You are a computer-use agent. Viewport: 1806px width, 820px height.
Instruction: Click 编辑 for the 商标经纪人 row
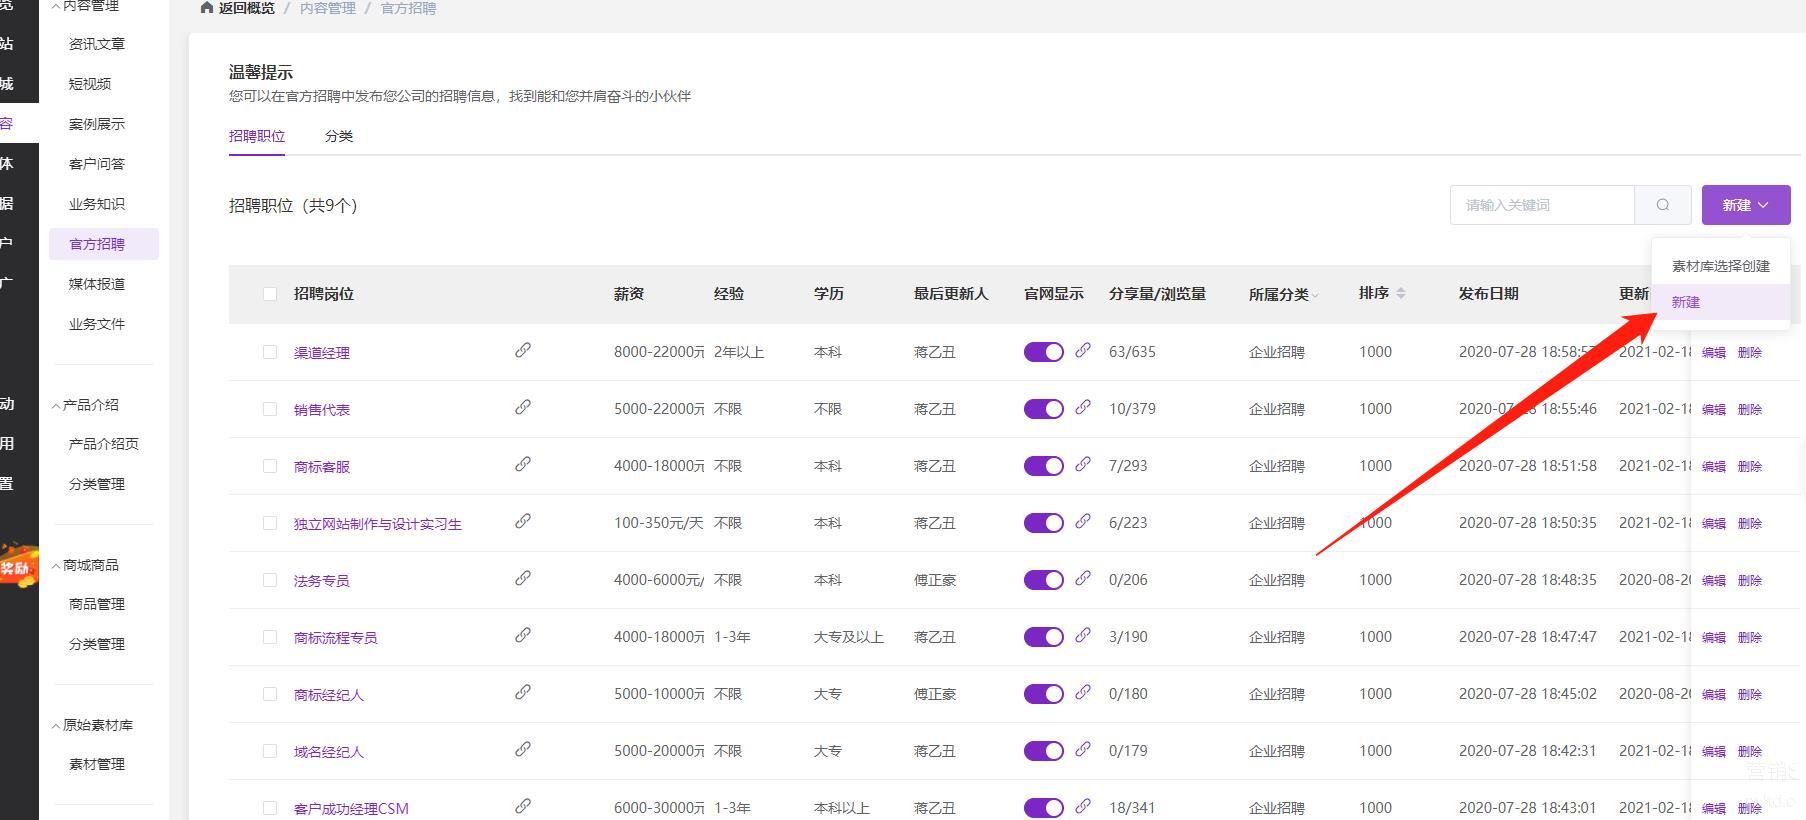click(x=1713, y=694)
